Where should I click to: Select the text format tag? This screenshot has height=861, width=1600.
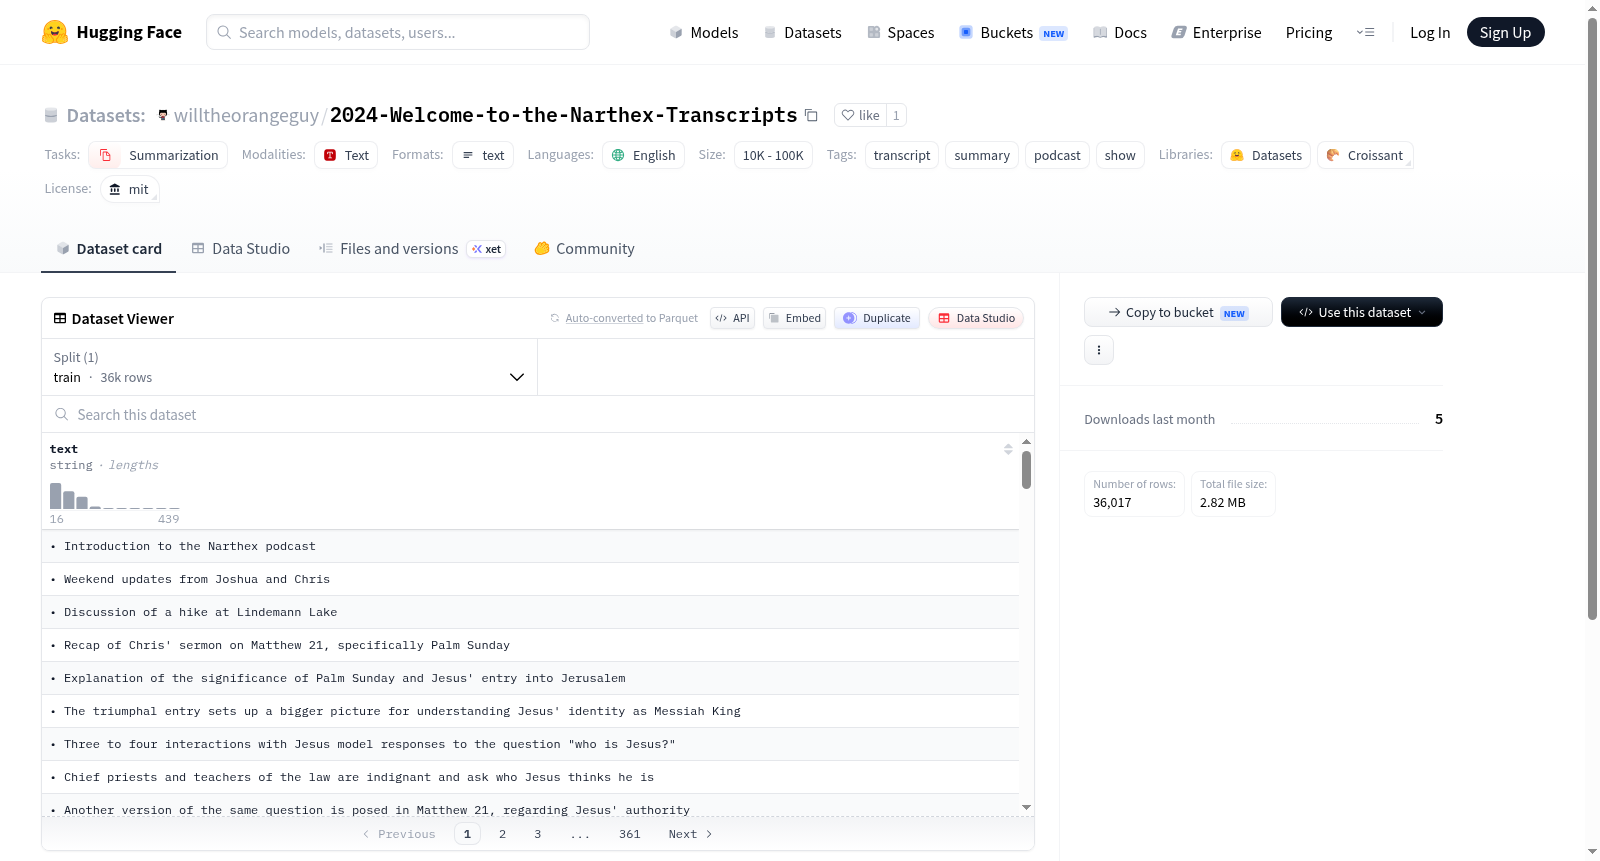point(483,155)
